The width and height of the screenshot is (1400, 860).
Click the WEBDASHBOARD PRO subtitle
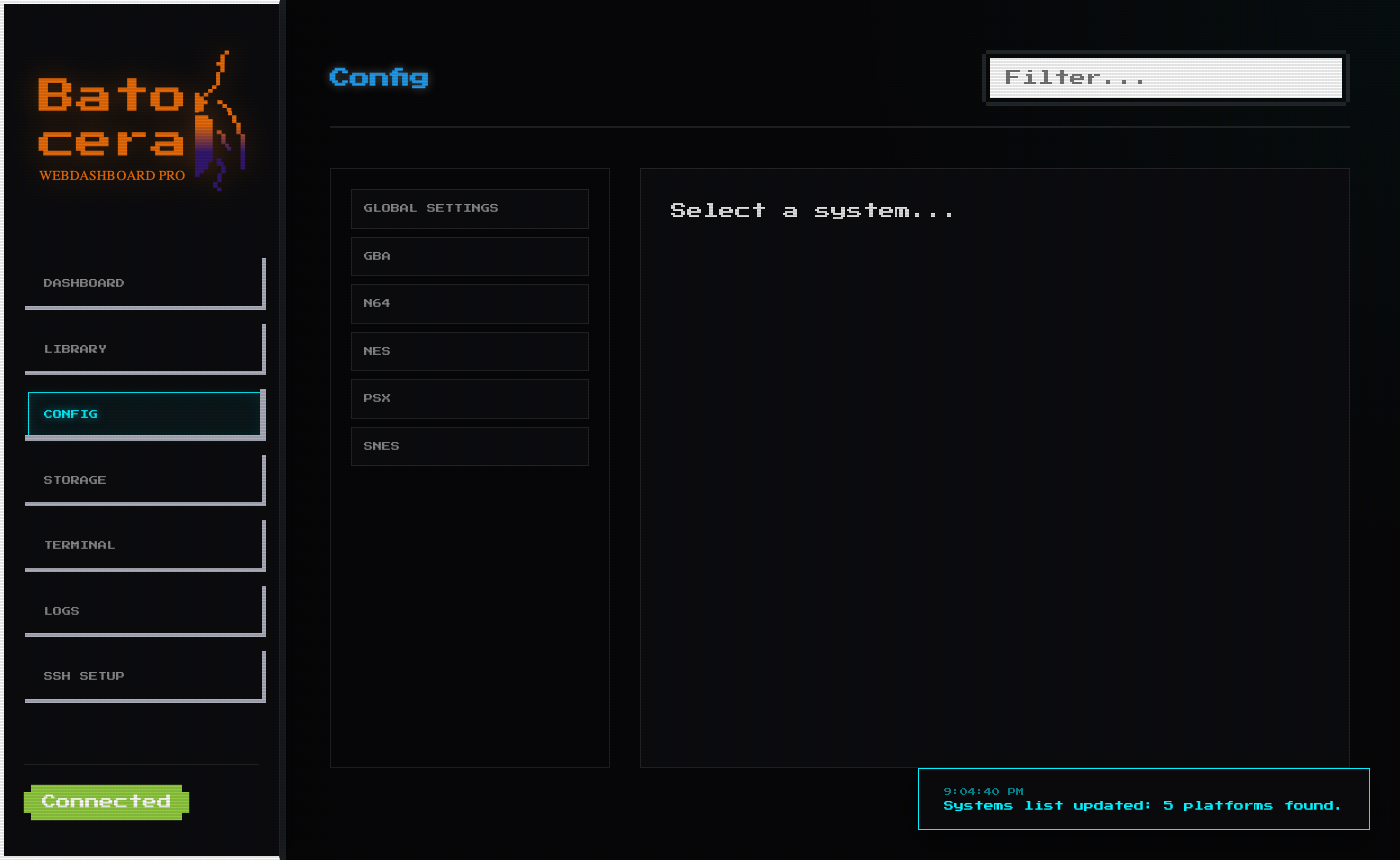pos(112,176)
